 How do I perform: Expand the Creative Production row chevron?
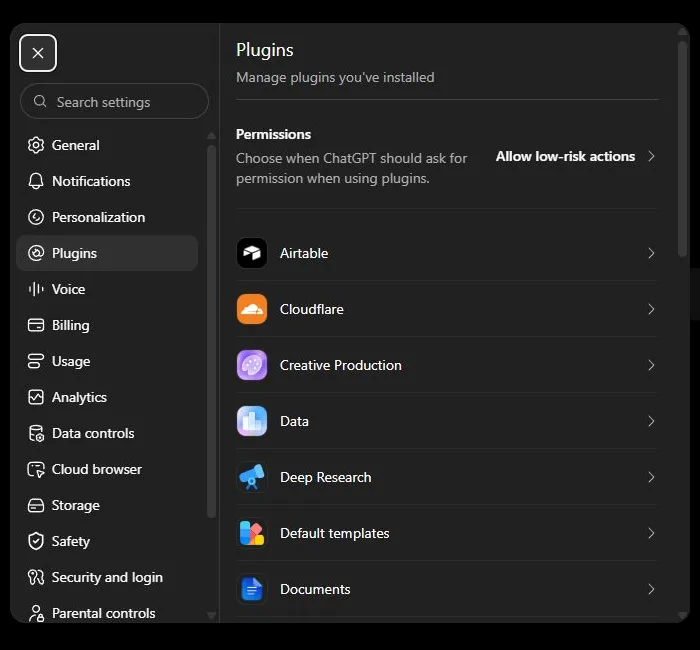(651, 365)
